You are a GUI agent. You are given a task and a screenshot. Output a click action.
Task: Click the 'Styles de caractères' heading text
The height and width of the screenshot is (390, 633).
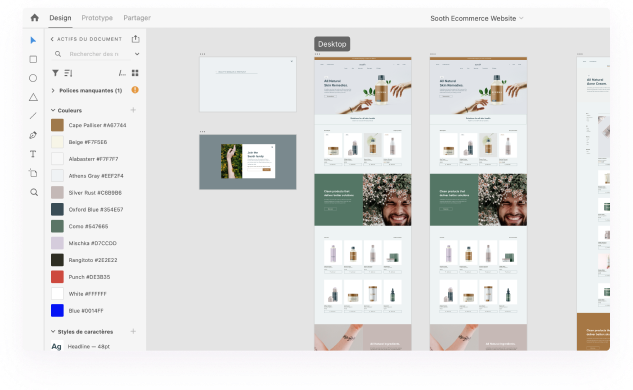tap(85, 332)
